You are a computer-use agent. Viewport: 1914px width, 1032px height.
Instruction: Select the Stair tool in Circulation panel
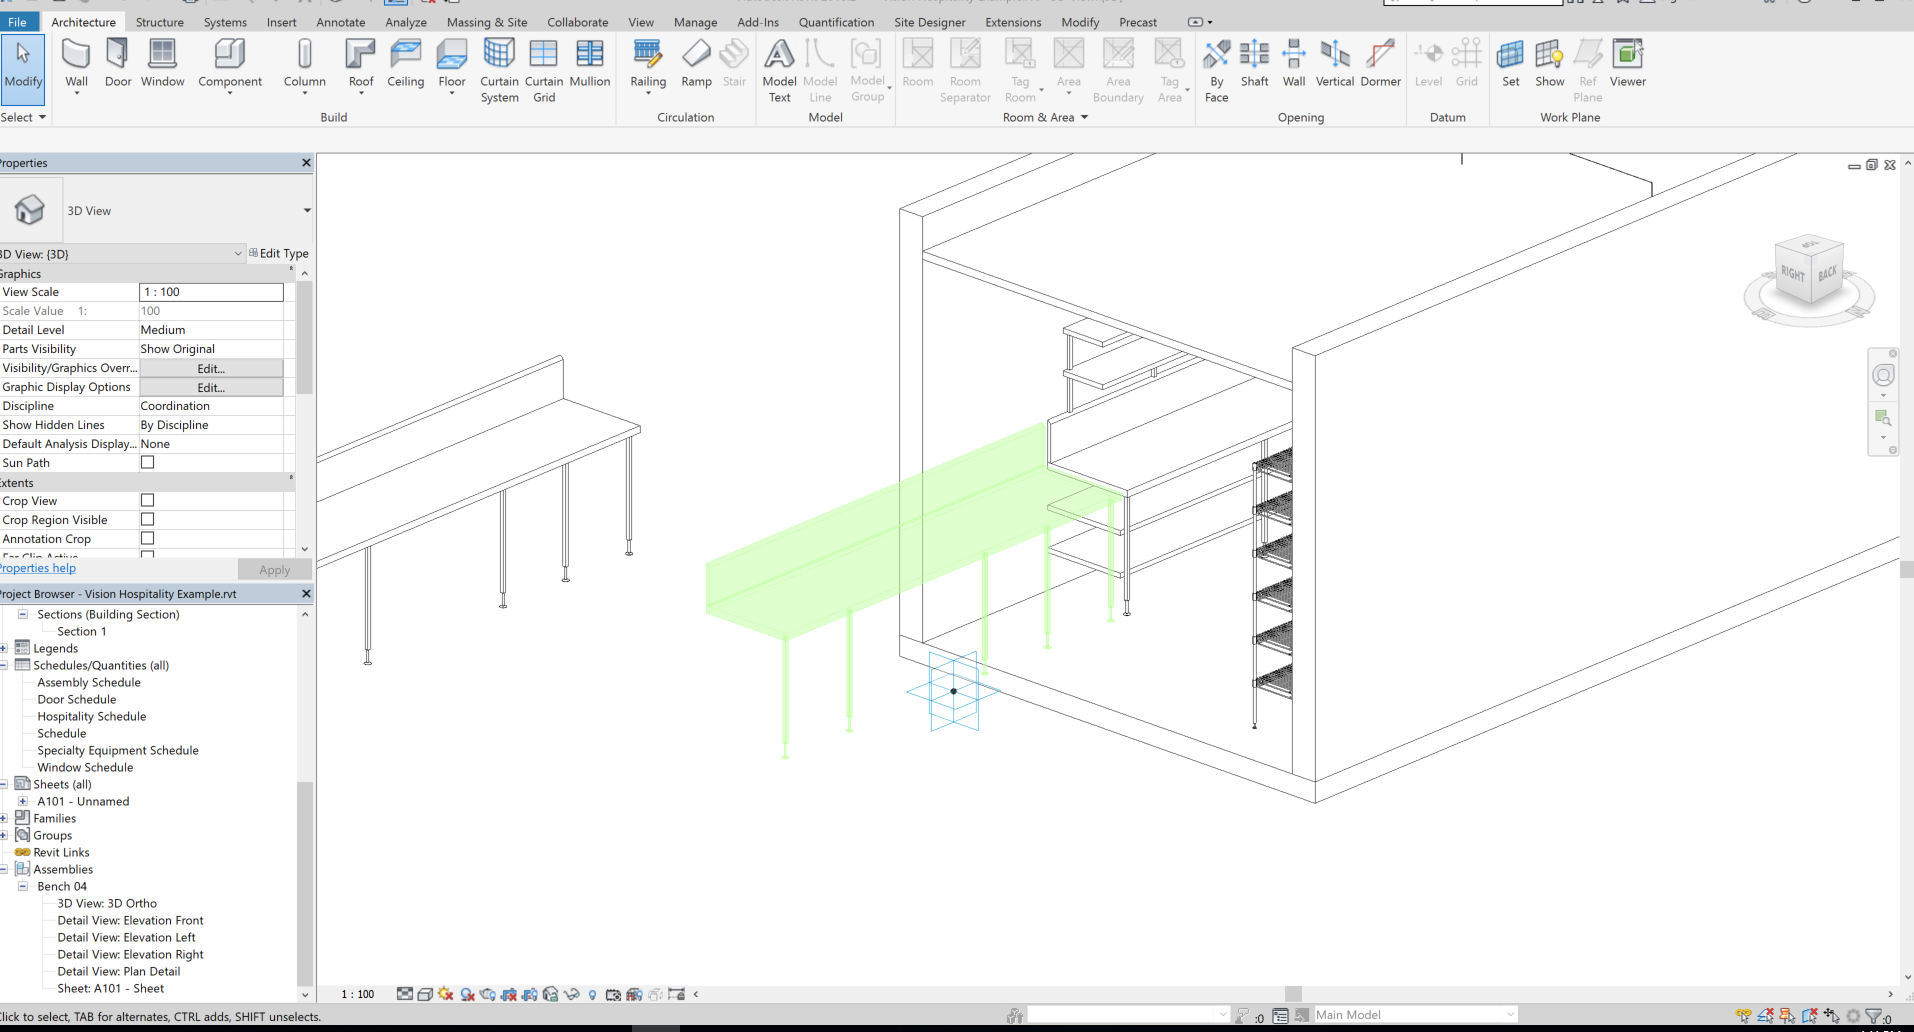pyautogui.click(x=734, y=62)
